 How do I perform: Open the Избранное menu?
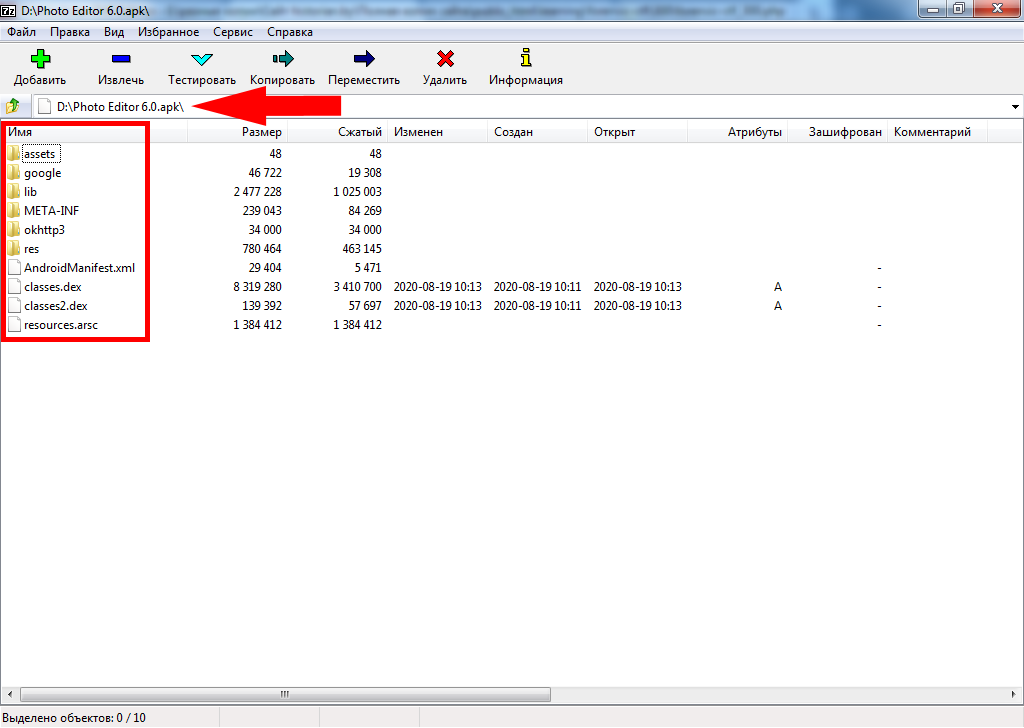coord(168,32)
